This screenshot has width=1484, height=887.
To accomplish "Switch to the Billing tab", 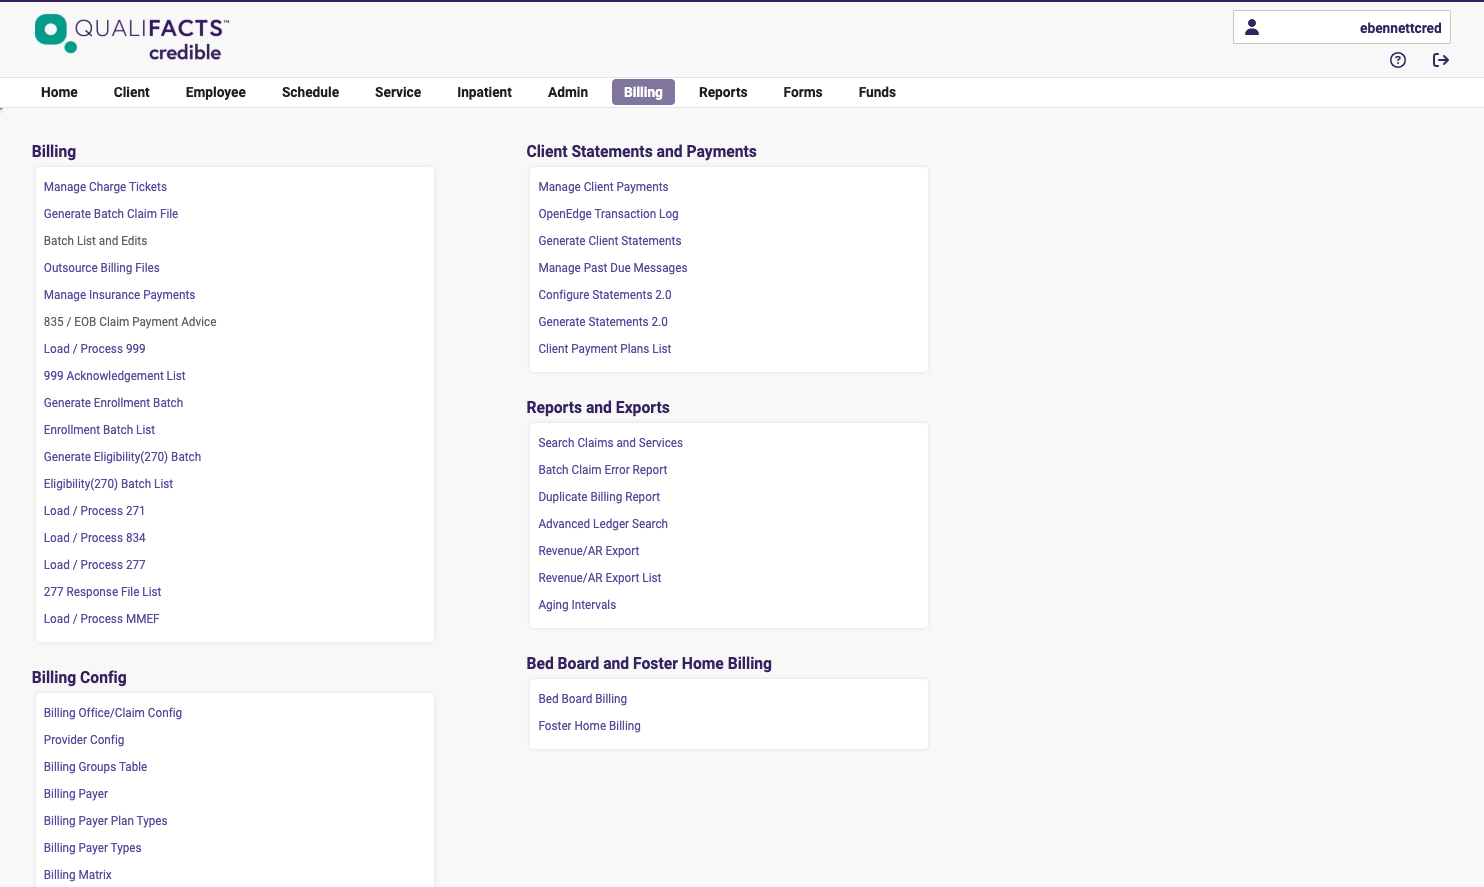I will pos(643,92).
